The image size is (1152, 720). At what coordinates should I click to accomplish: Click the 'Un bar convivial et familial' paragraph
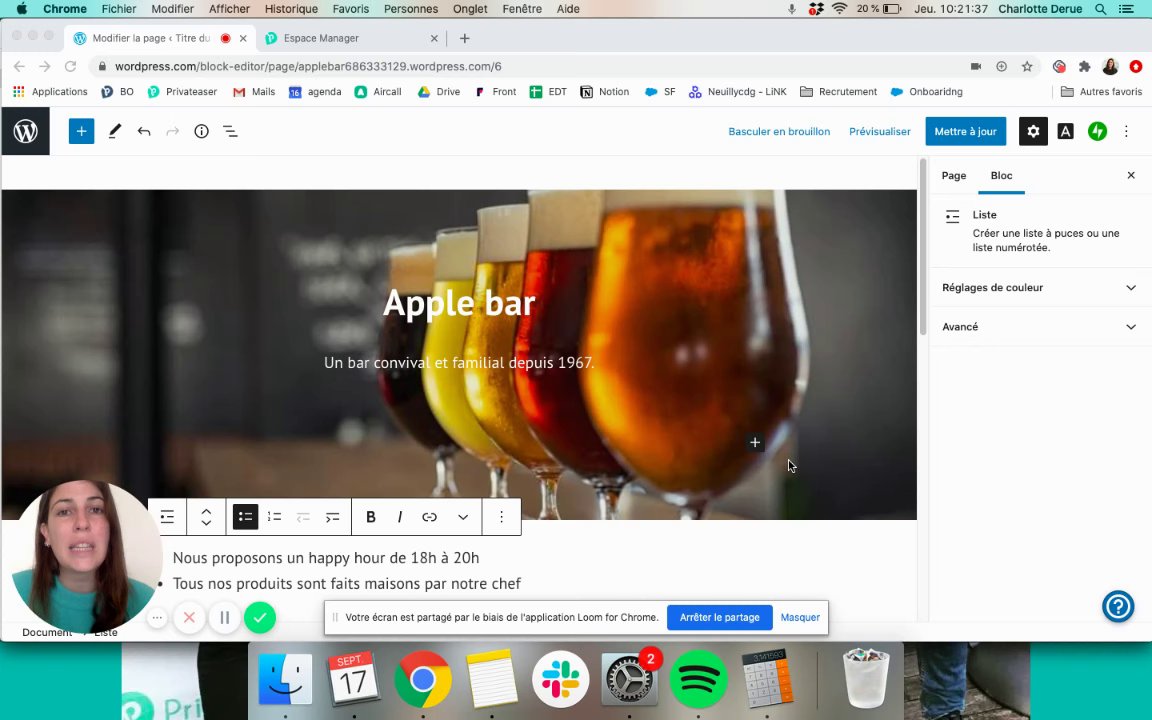click(x=459, y=362)
